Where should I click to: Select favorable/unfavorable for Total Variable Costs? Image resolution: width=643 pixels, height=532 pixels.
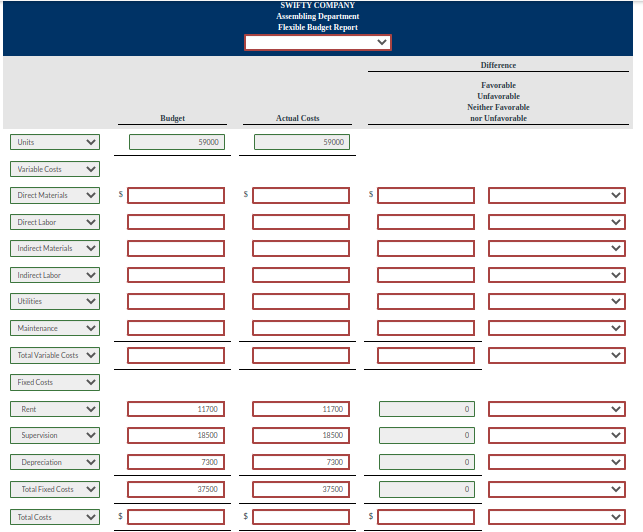556,355
